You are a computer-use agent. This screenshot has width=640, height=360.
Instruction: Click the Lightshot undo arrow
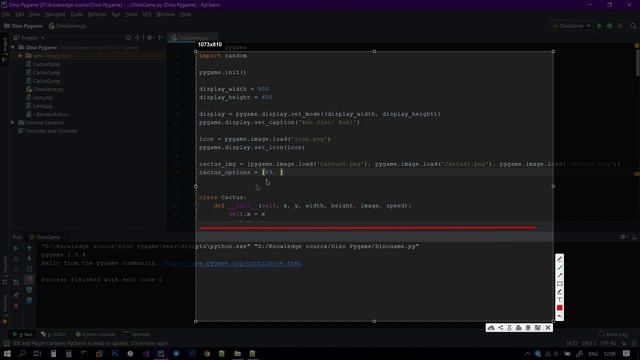560,316
